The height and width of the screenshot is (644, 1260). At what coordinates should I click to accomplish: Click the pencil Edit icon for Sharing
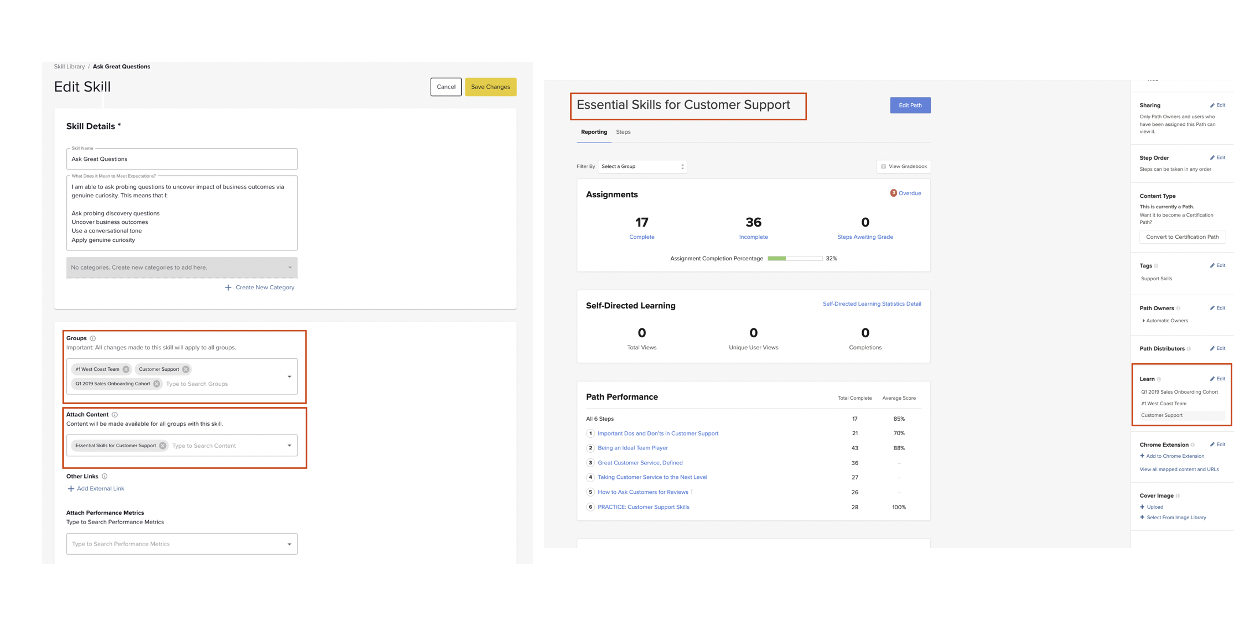tap(1212, 105)
